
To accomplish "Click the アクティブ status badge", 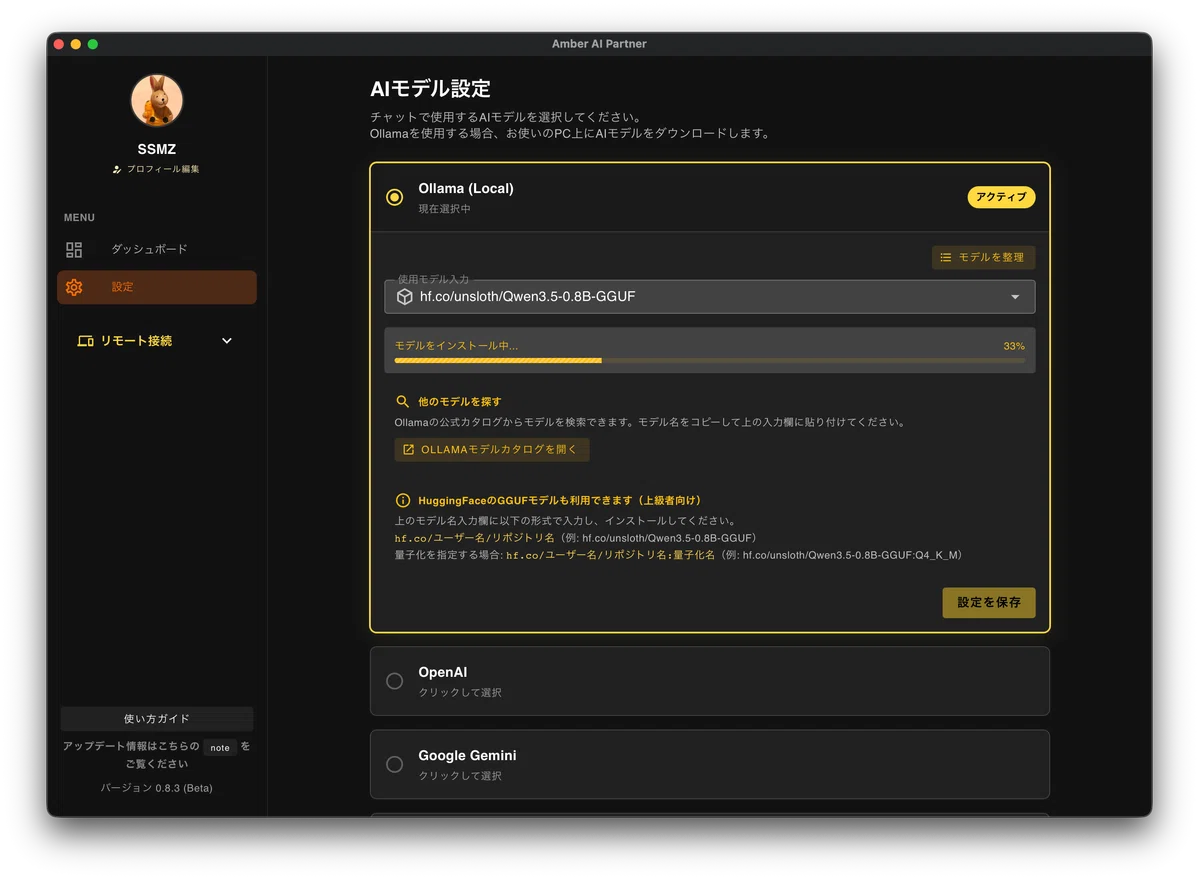I will click(x=1001, y=197).
